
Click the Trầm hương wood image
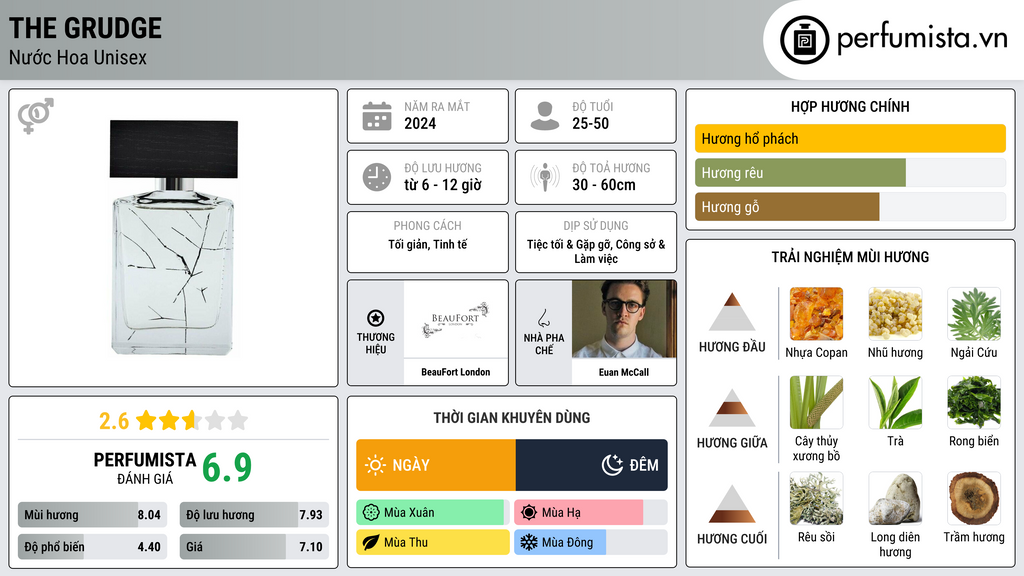[974, 499]
